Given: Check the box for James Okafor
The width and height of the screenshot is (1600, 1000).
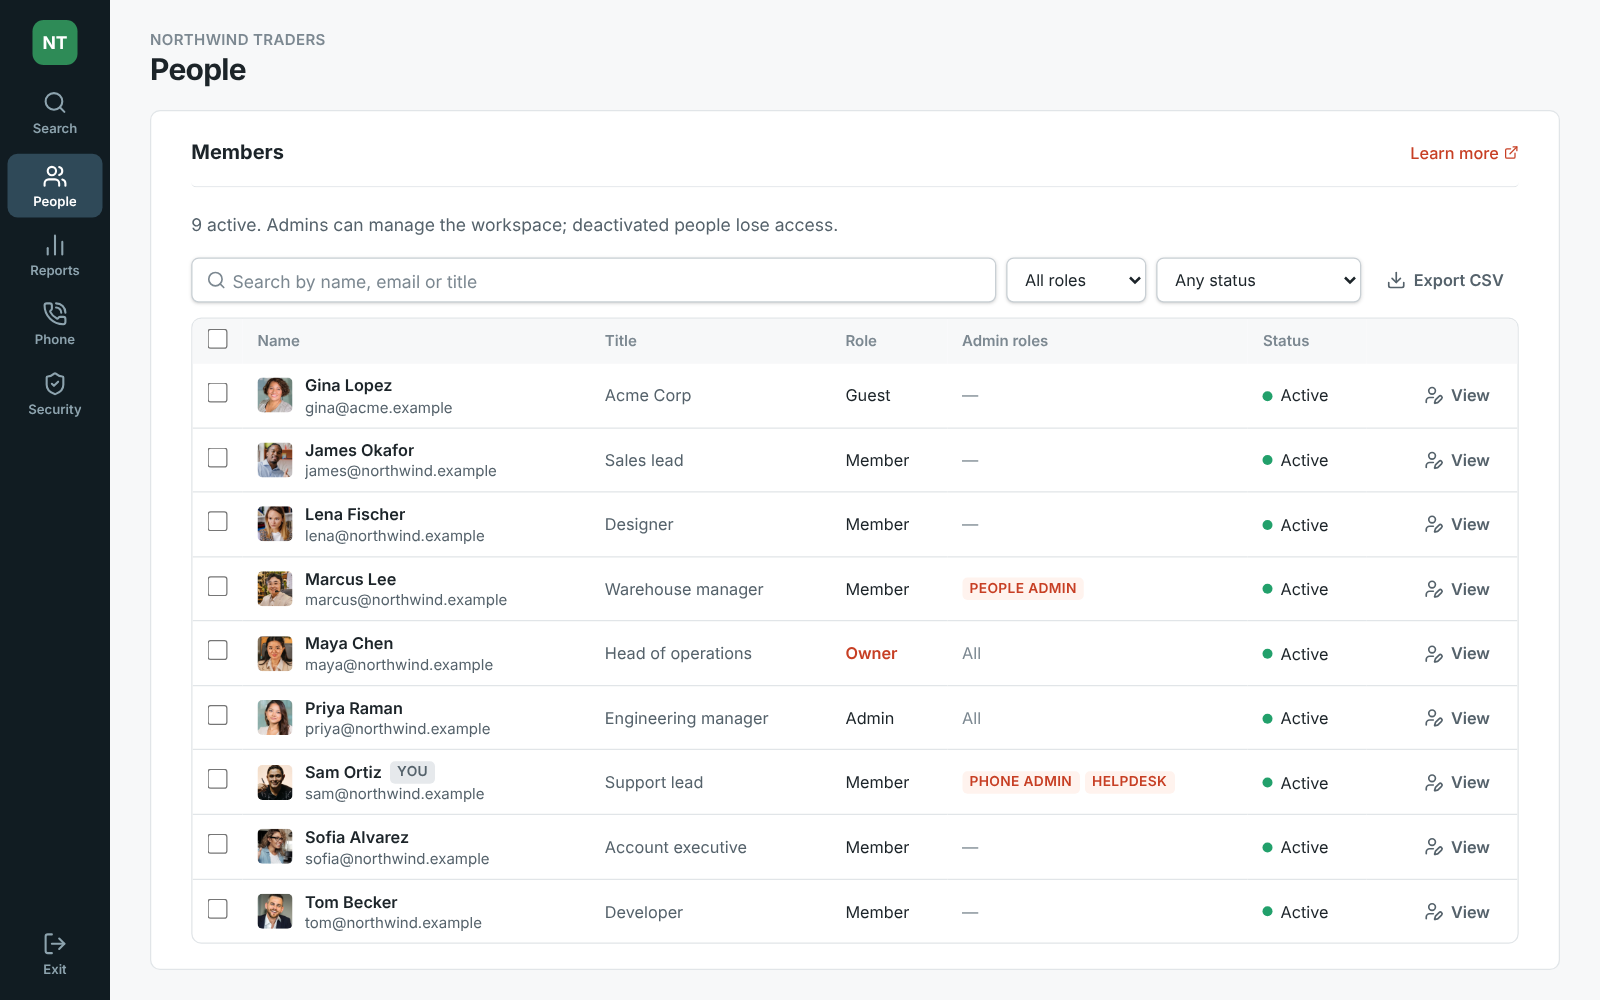Looking at the screenshot, I should (218, 458).
